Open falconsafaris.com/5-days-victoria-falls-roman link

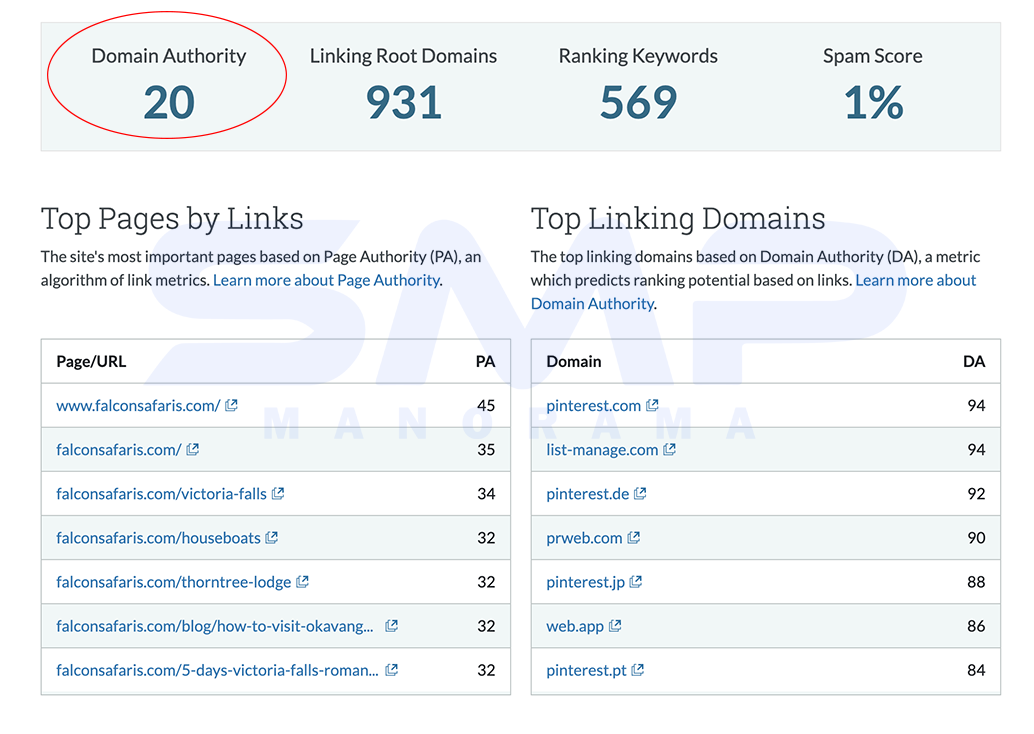pos(217,670)
